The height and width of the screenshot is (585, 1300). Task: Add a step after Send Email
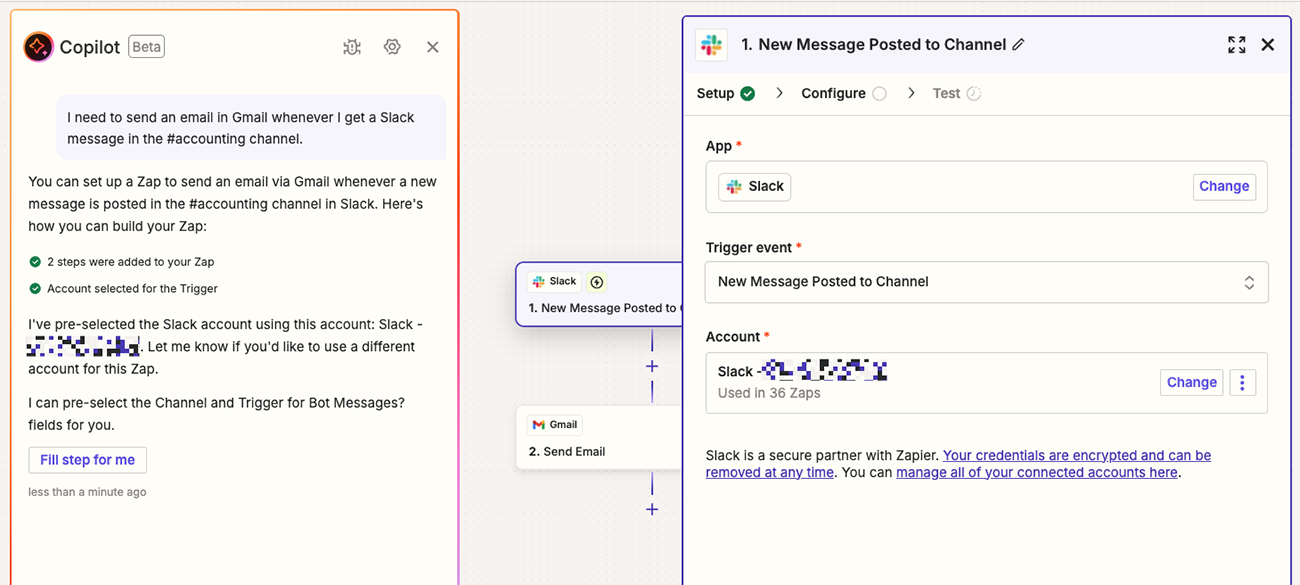652,510
